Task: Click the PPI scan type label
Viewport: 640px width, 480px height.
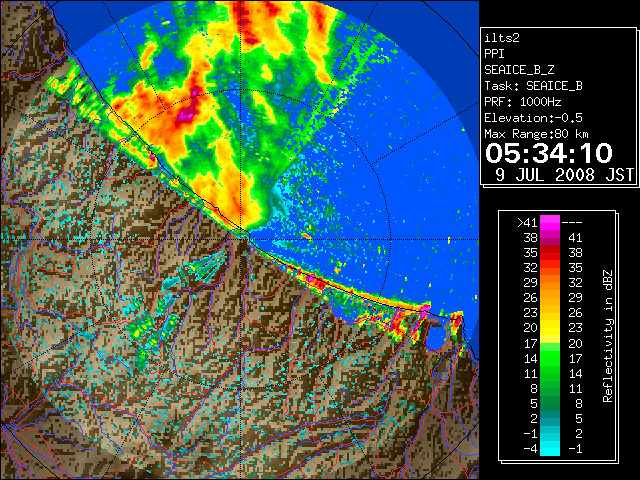Action: (x=494, y=54)
